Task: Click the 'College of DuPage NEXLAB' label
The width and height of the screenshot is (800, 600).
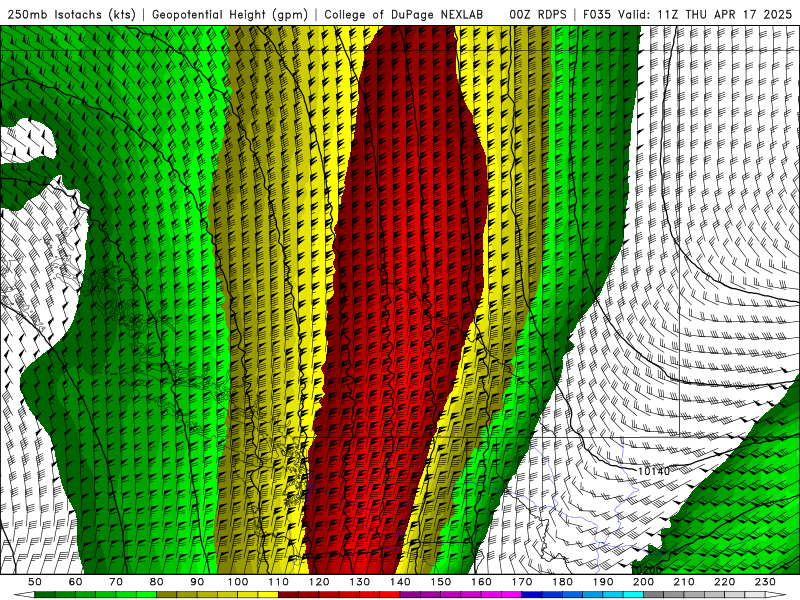Action: [x=404, y=14]
